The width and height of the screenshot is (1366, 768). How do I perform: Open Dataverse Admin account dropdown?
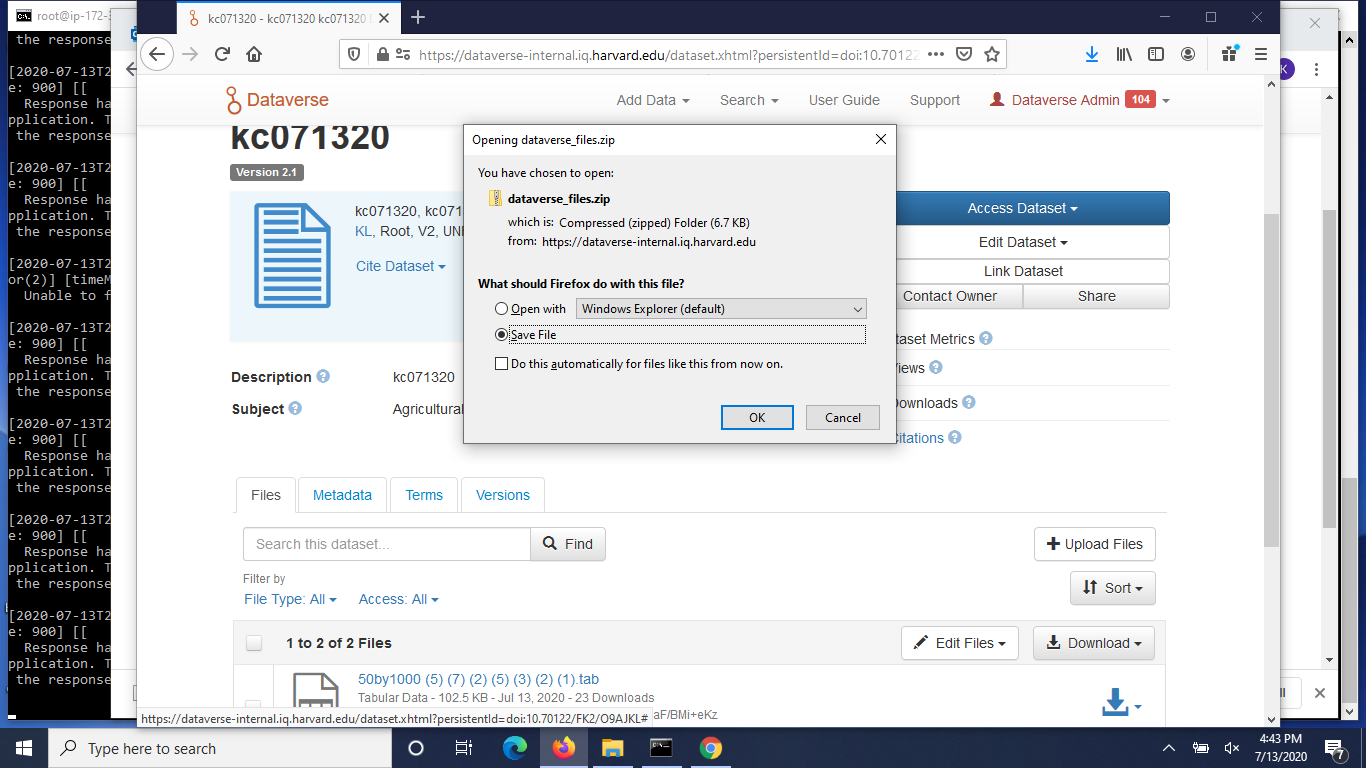tap(1080, 100)
